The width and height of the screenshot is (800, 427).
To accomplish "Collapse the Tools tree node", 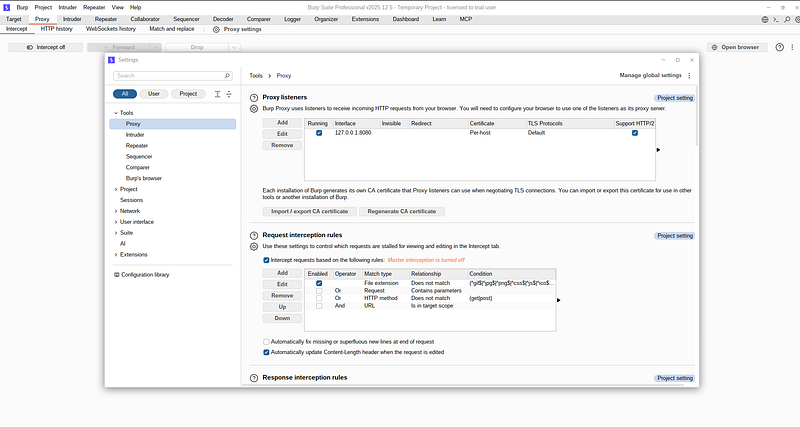I will (116, 113).
